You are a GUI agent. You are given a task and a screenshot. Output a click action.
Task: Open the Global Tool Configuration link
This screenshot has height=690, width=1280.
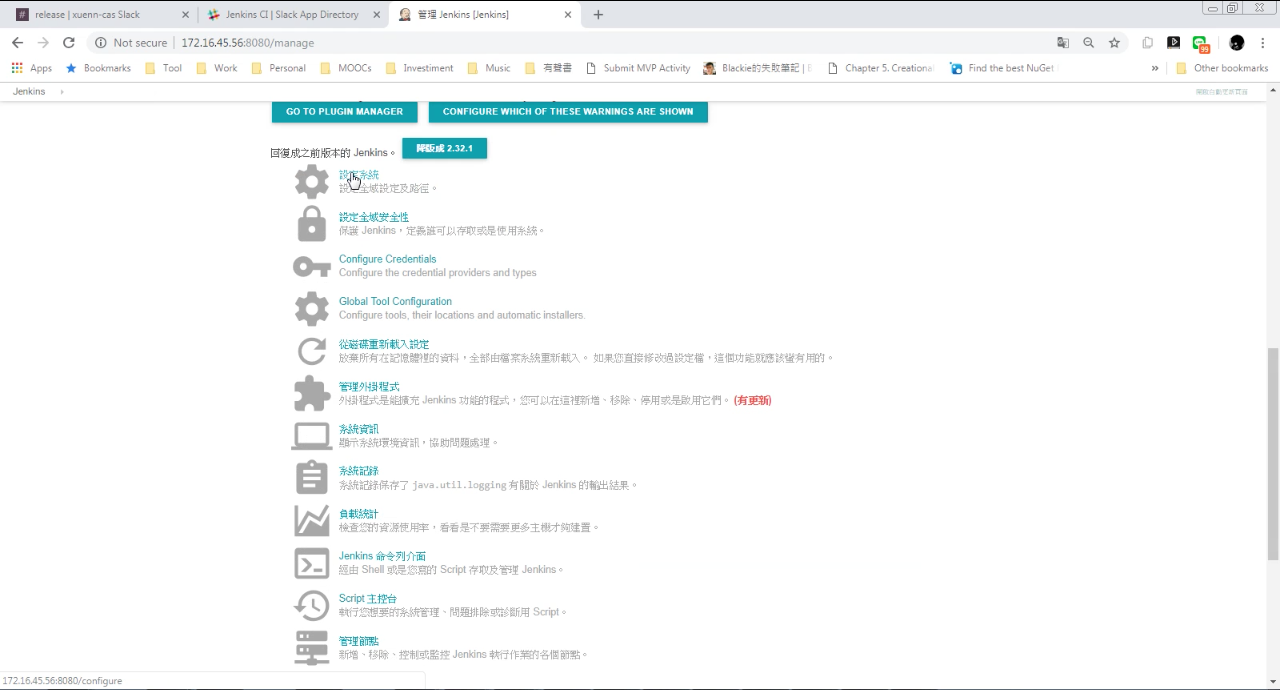[x=395, y=301]
